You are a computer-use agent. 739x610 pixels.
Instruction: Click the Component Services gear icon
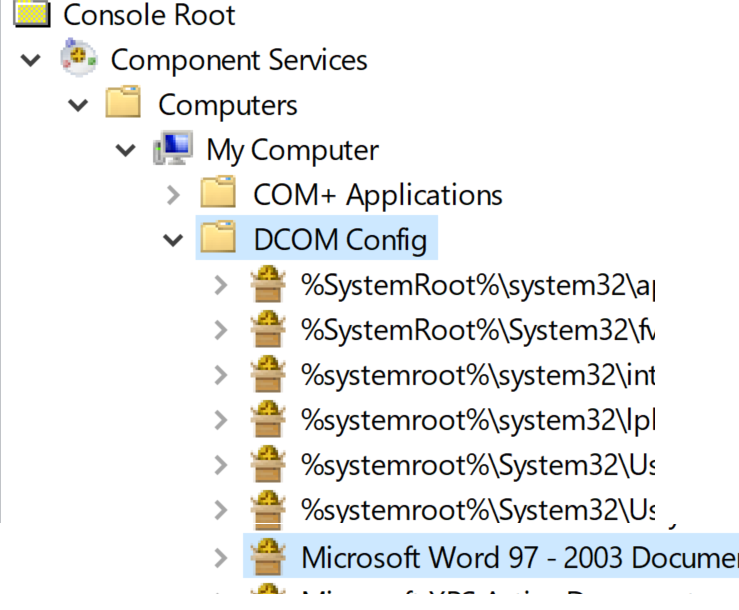pyautogui.click(x=78, y=59)
